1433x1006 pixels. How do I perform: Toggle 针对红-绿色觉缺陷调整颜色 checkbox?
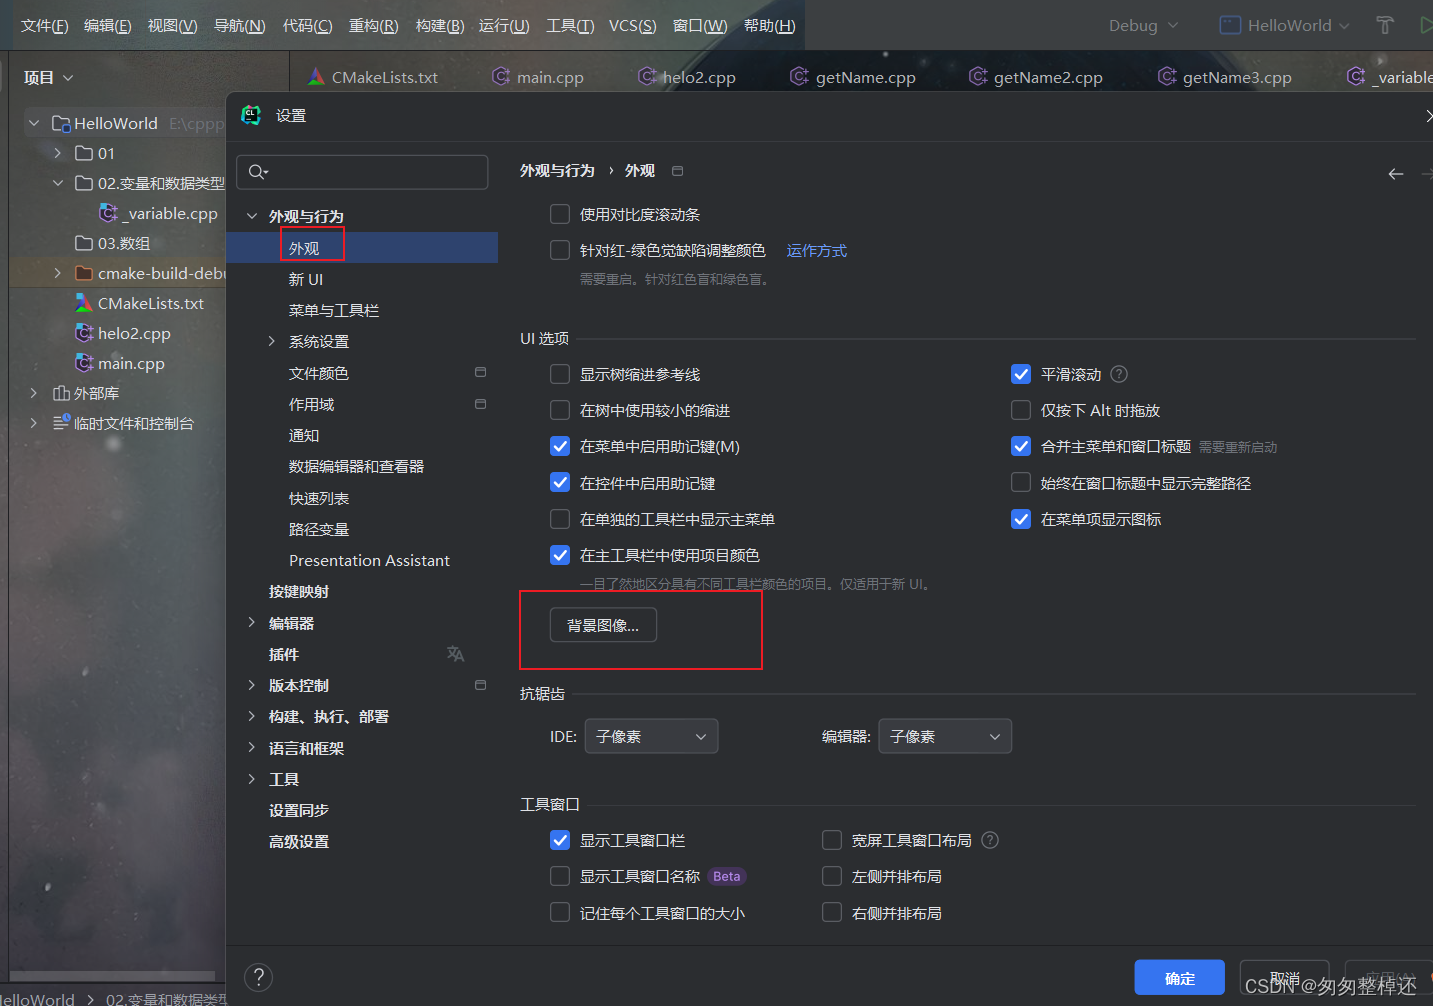point(560,250)
